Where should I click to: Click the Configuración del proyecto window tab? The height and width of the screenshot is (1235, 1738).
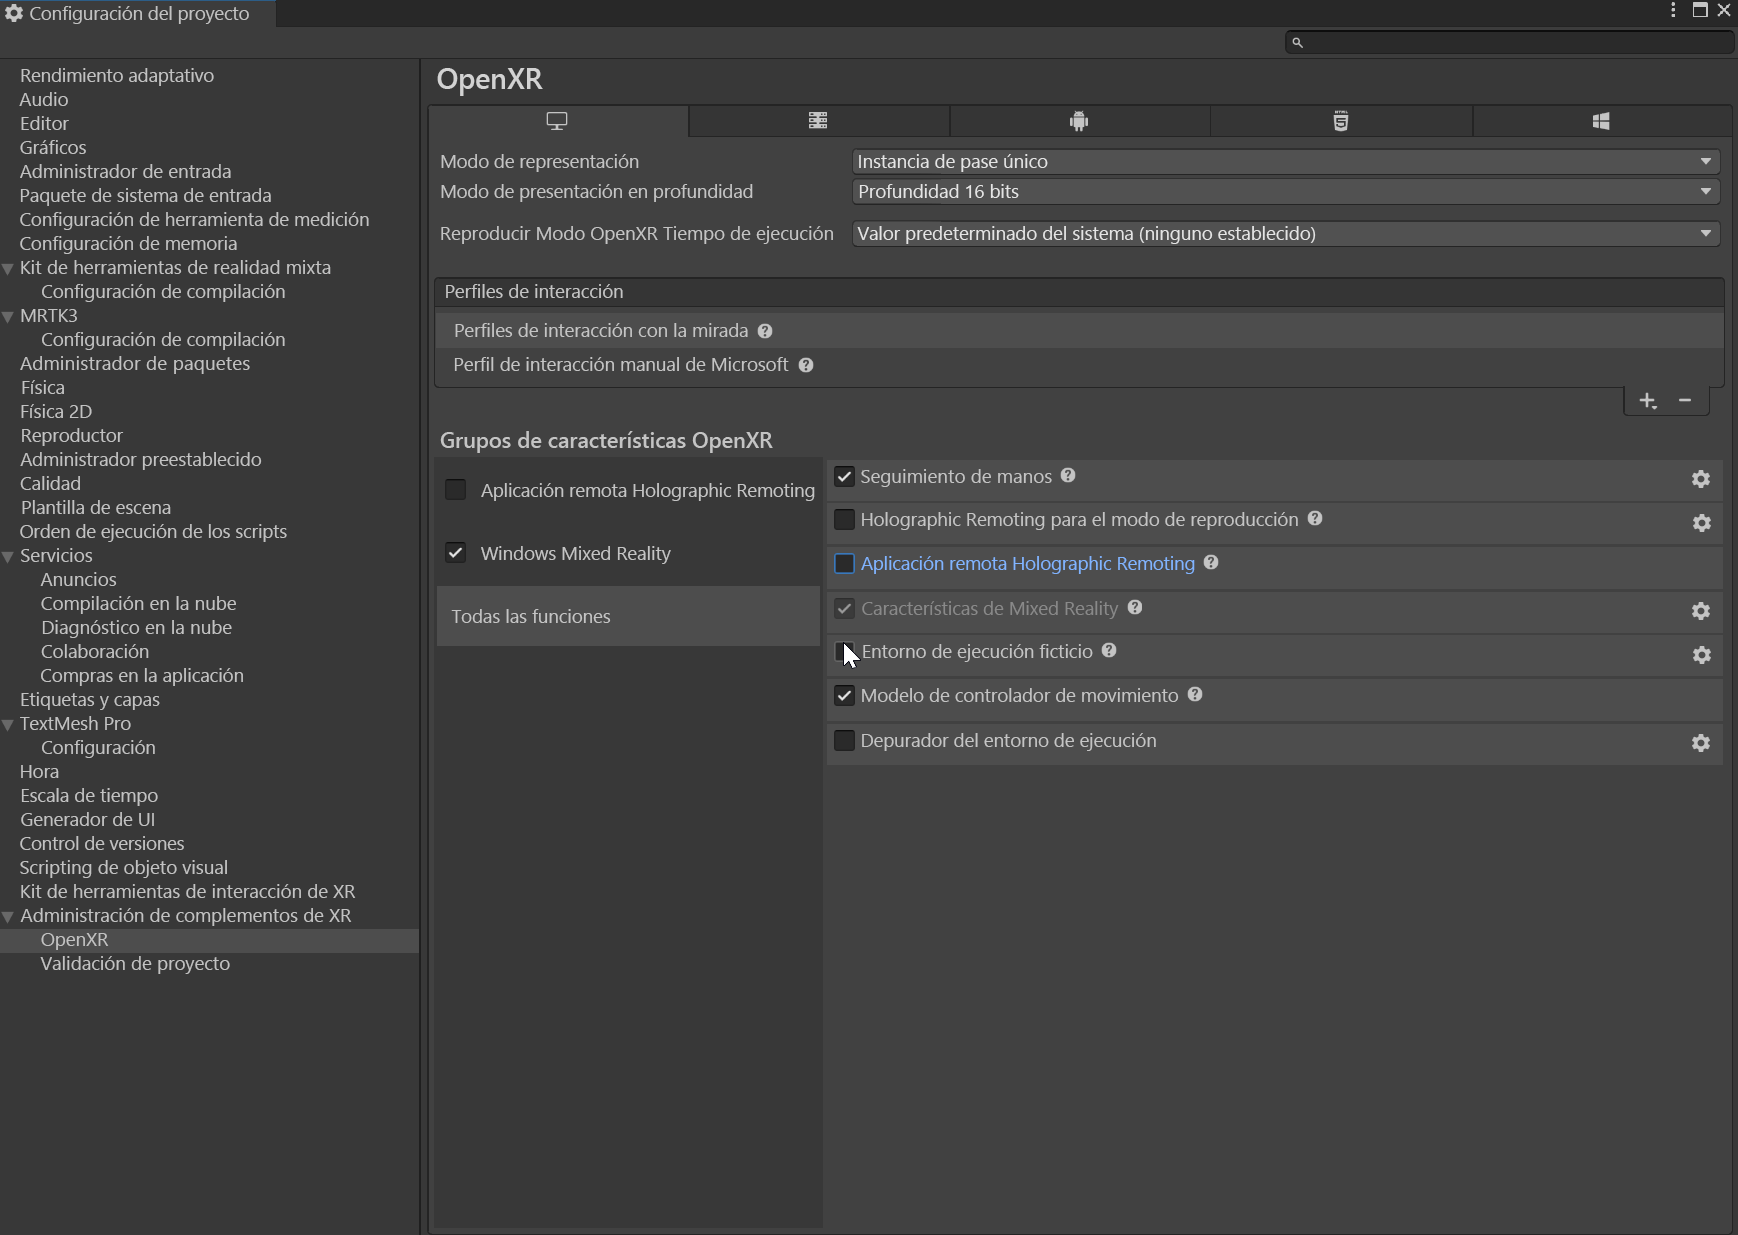tap(137, 14)
